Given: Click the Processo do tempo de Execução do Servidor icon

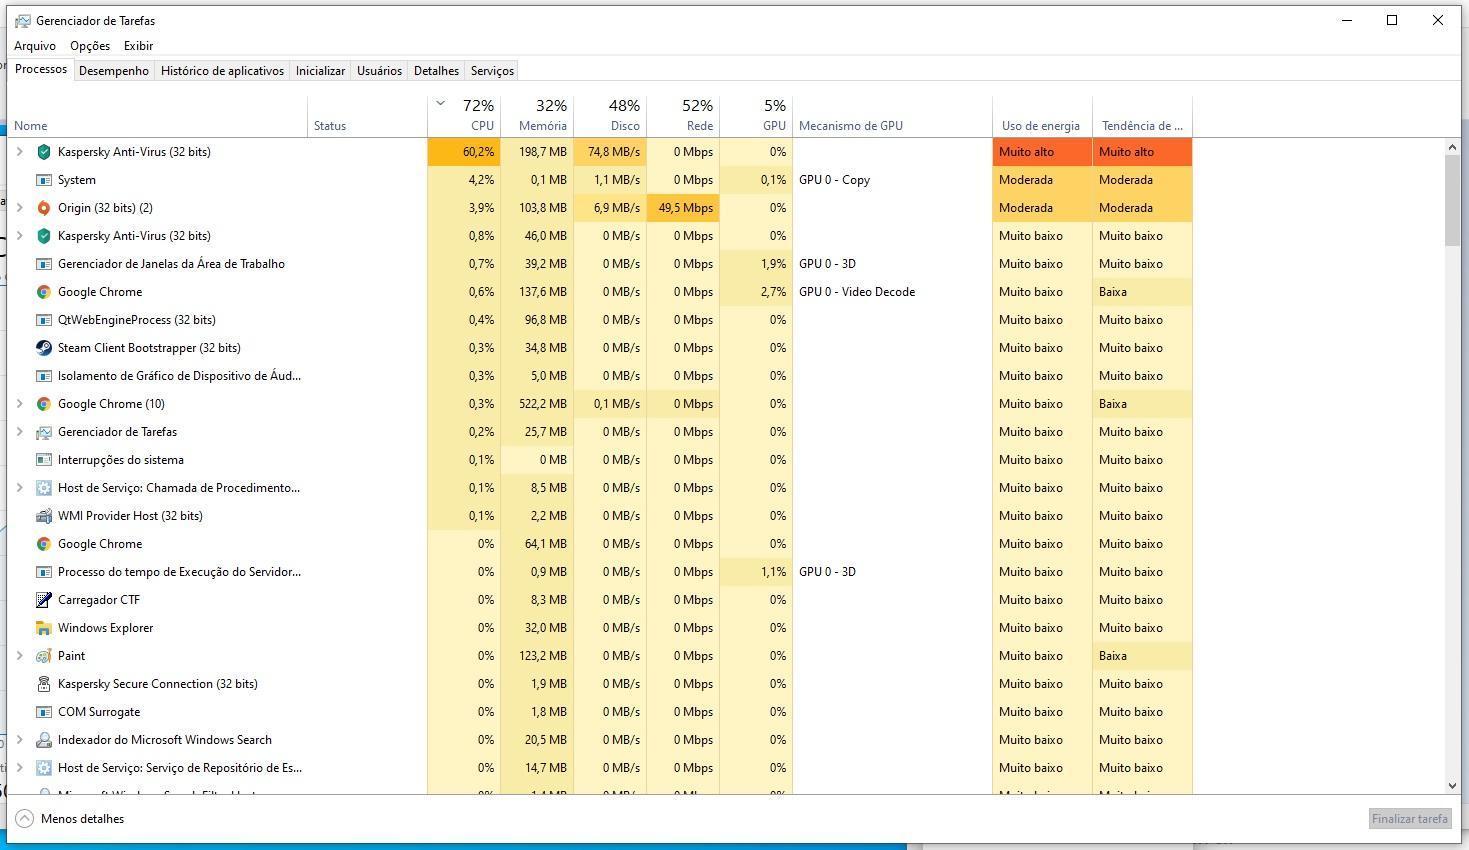Looking at the screenshot, I should pos(43,572).
